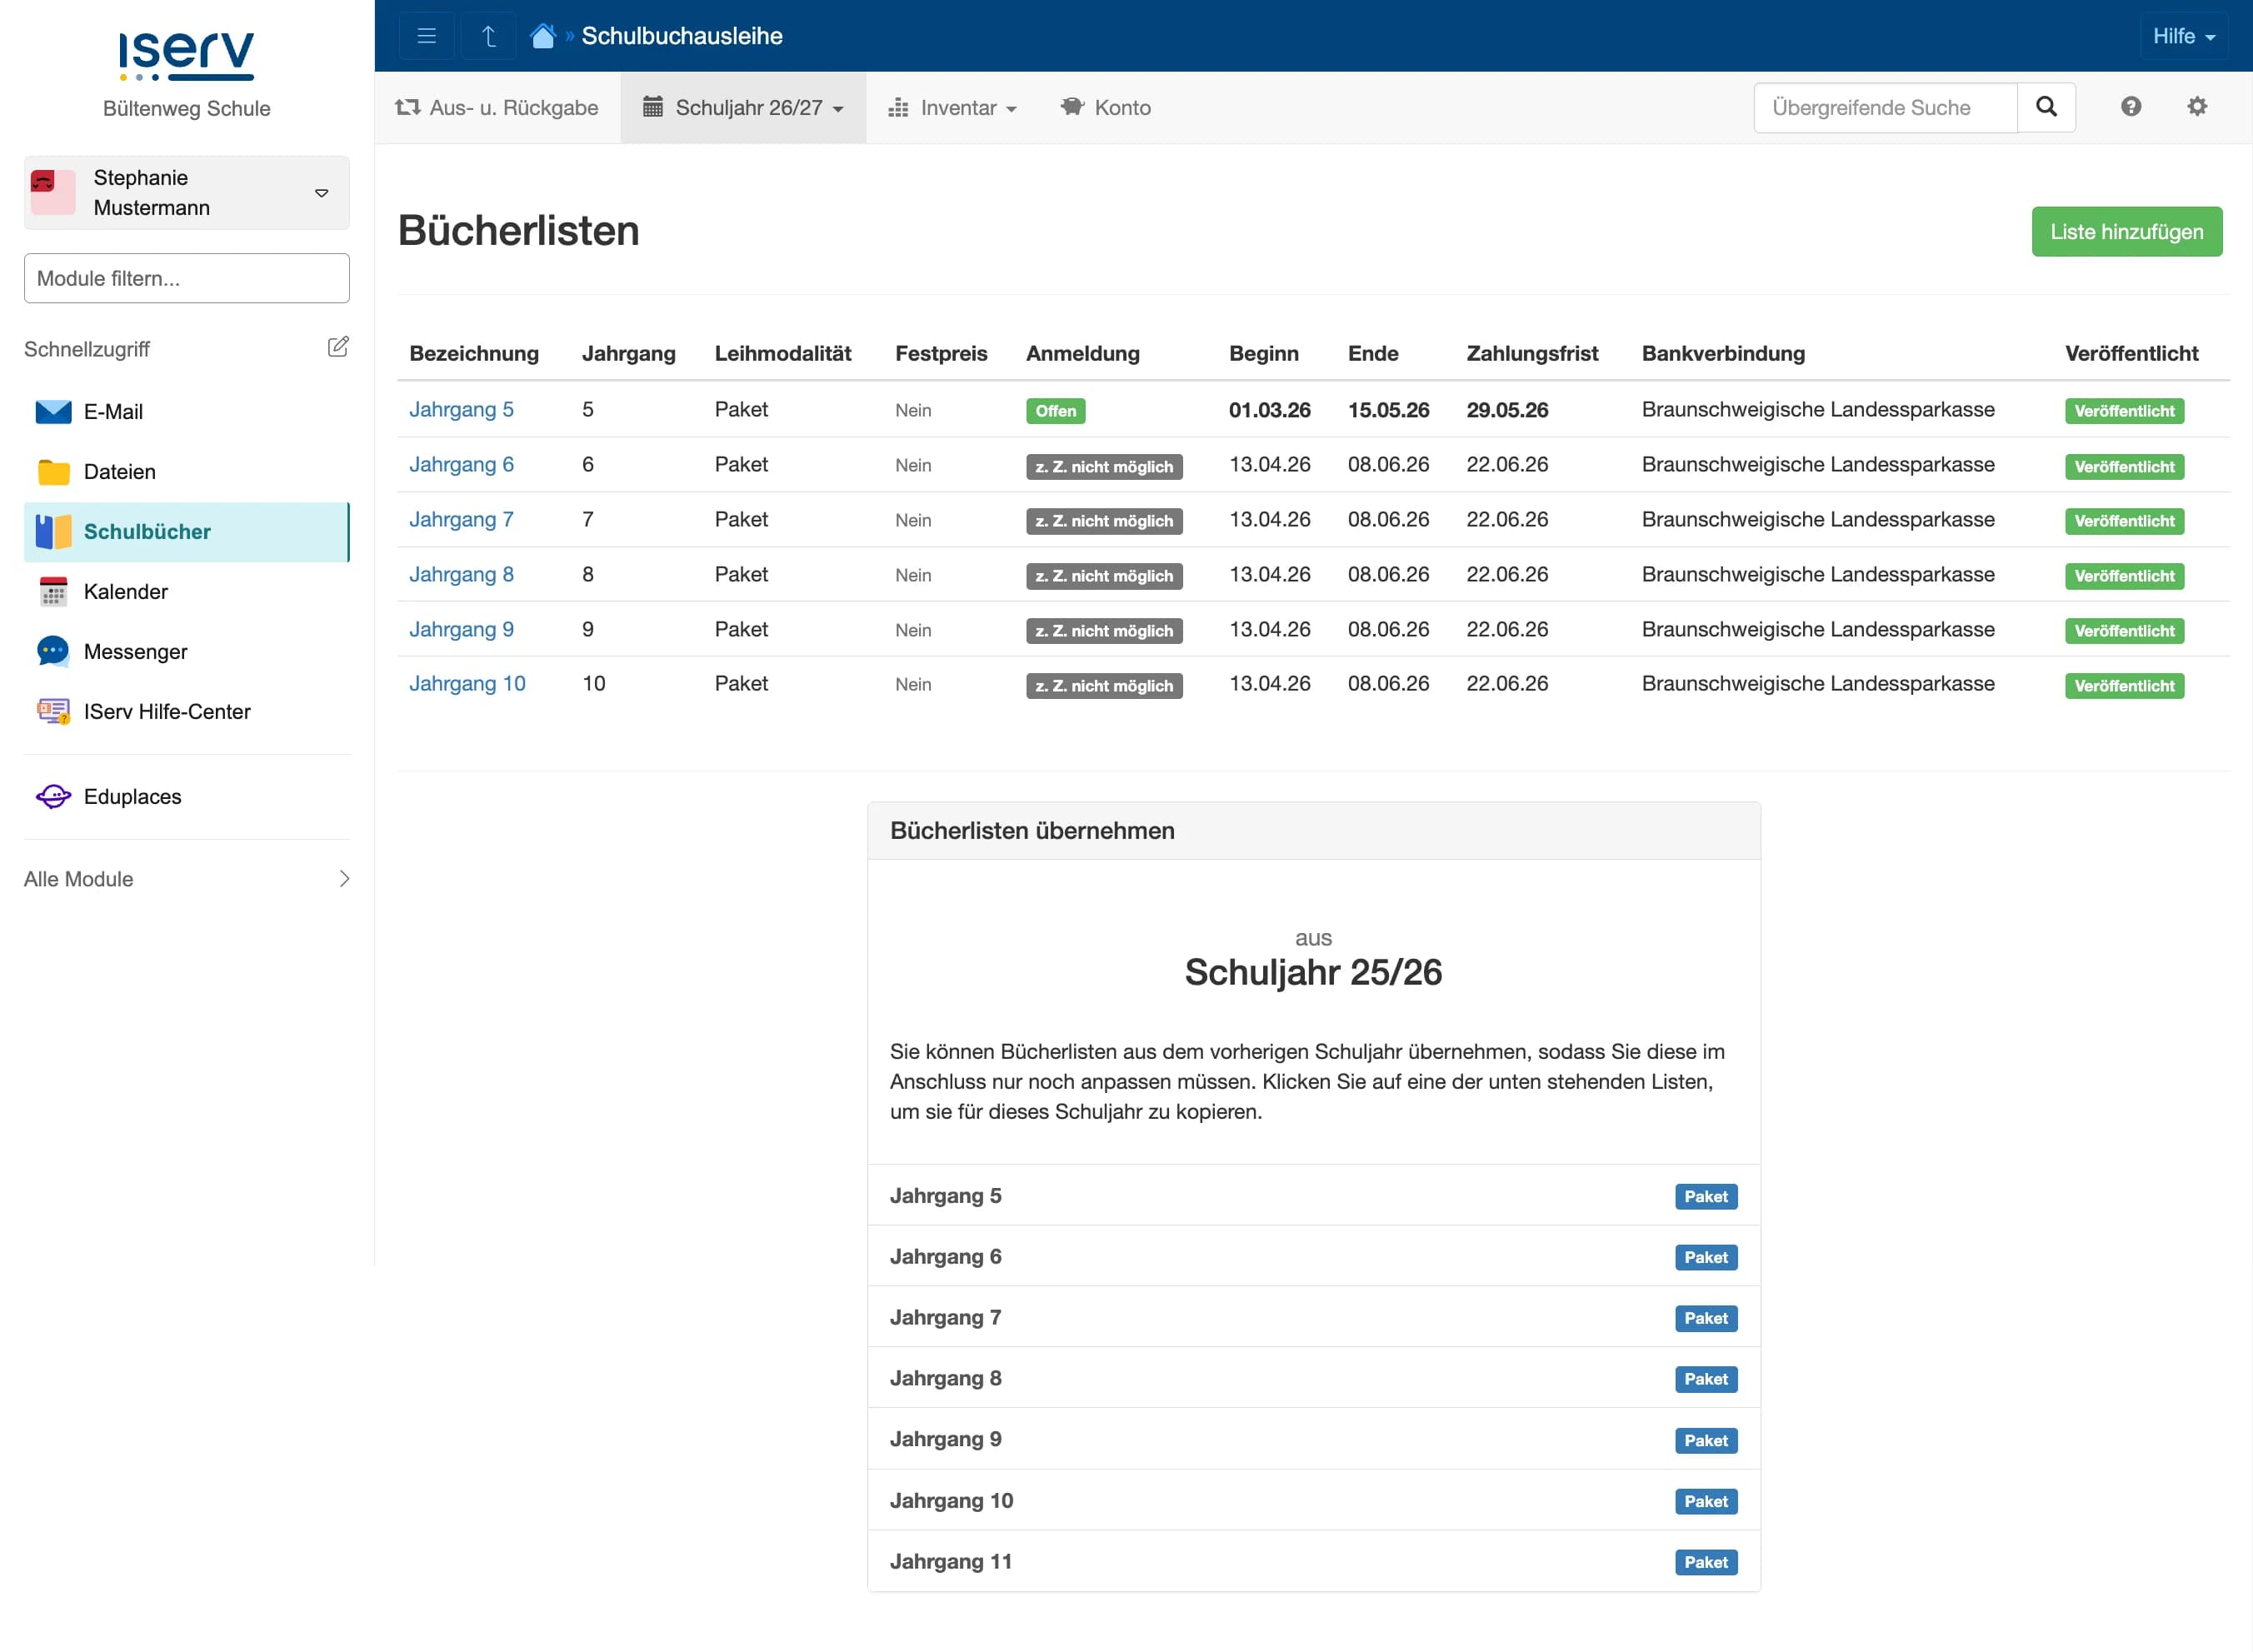Click the hamburger menu icon
Screen dimensions: 2253x1652
(x=426, y=36)
